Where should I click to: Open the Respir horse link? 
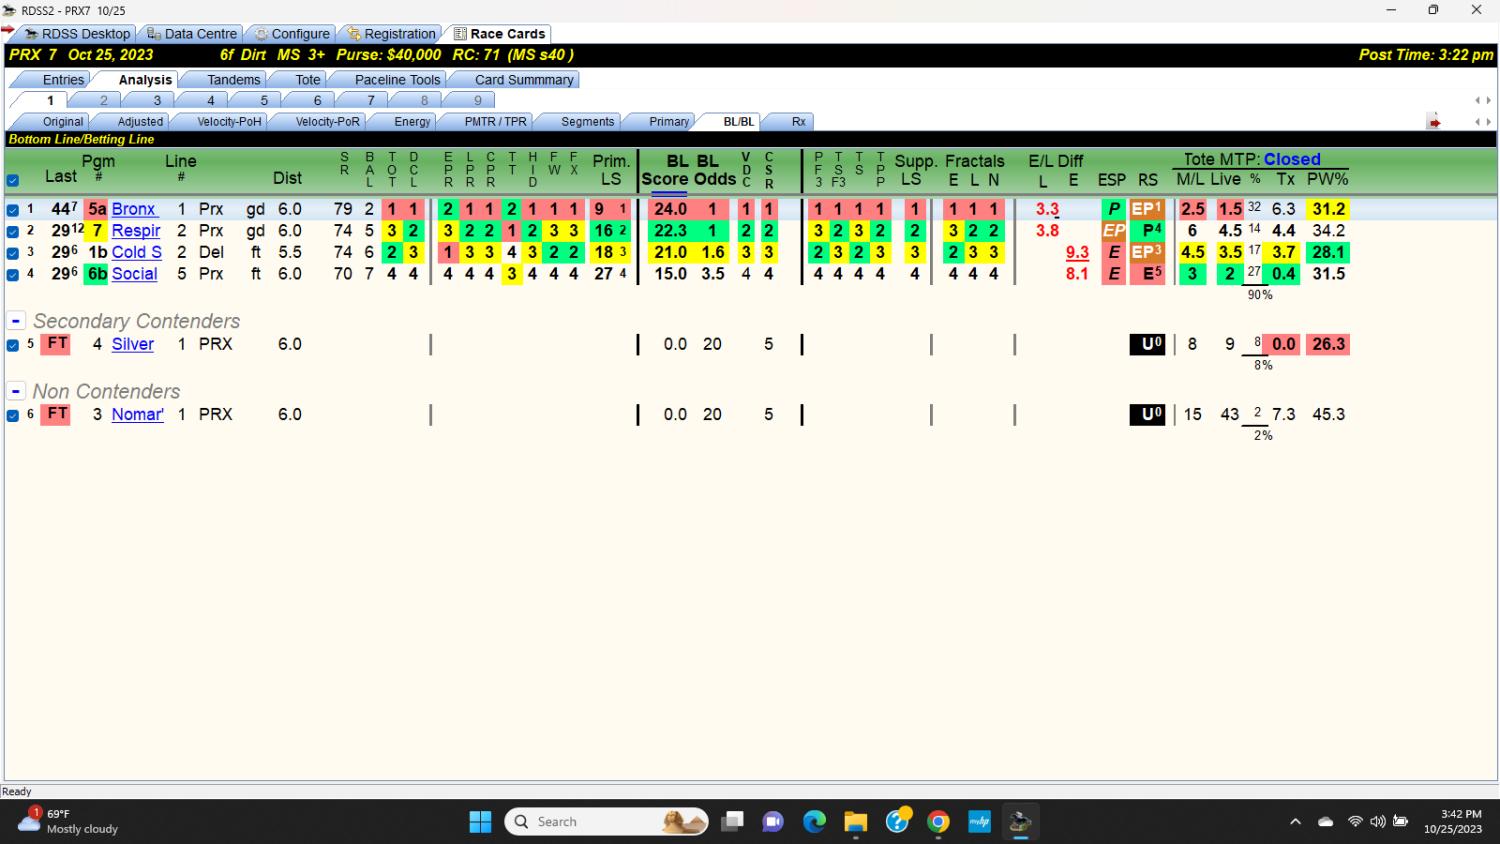136,231
